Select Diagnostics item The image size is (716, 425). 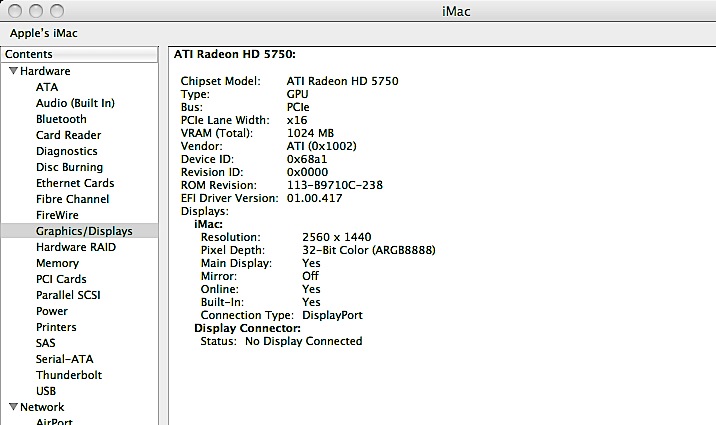pos(67,151)
